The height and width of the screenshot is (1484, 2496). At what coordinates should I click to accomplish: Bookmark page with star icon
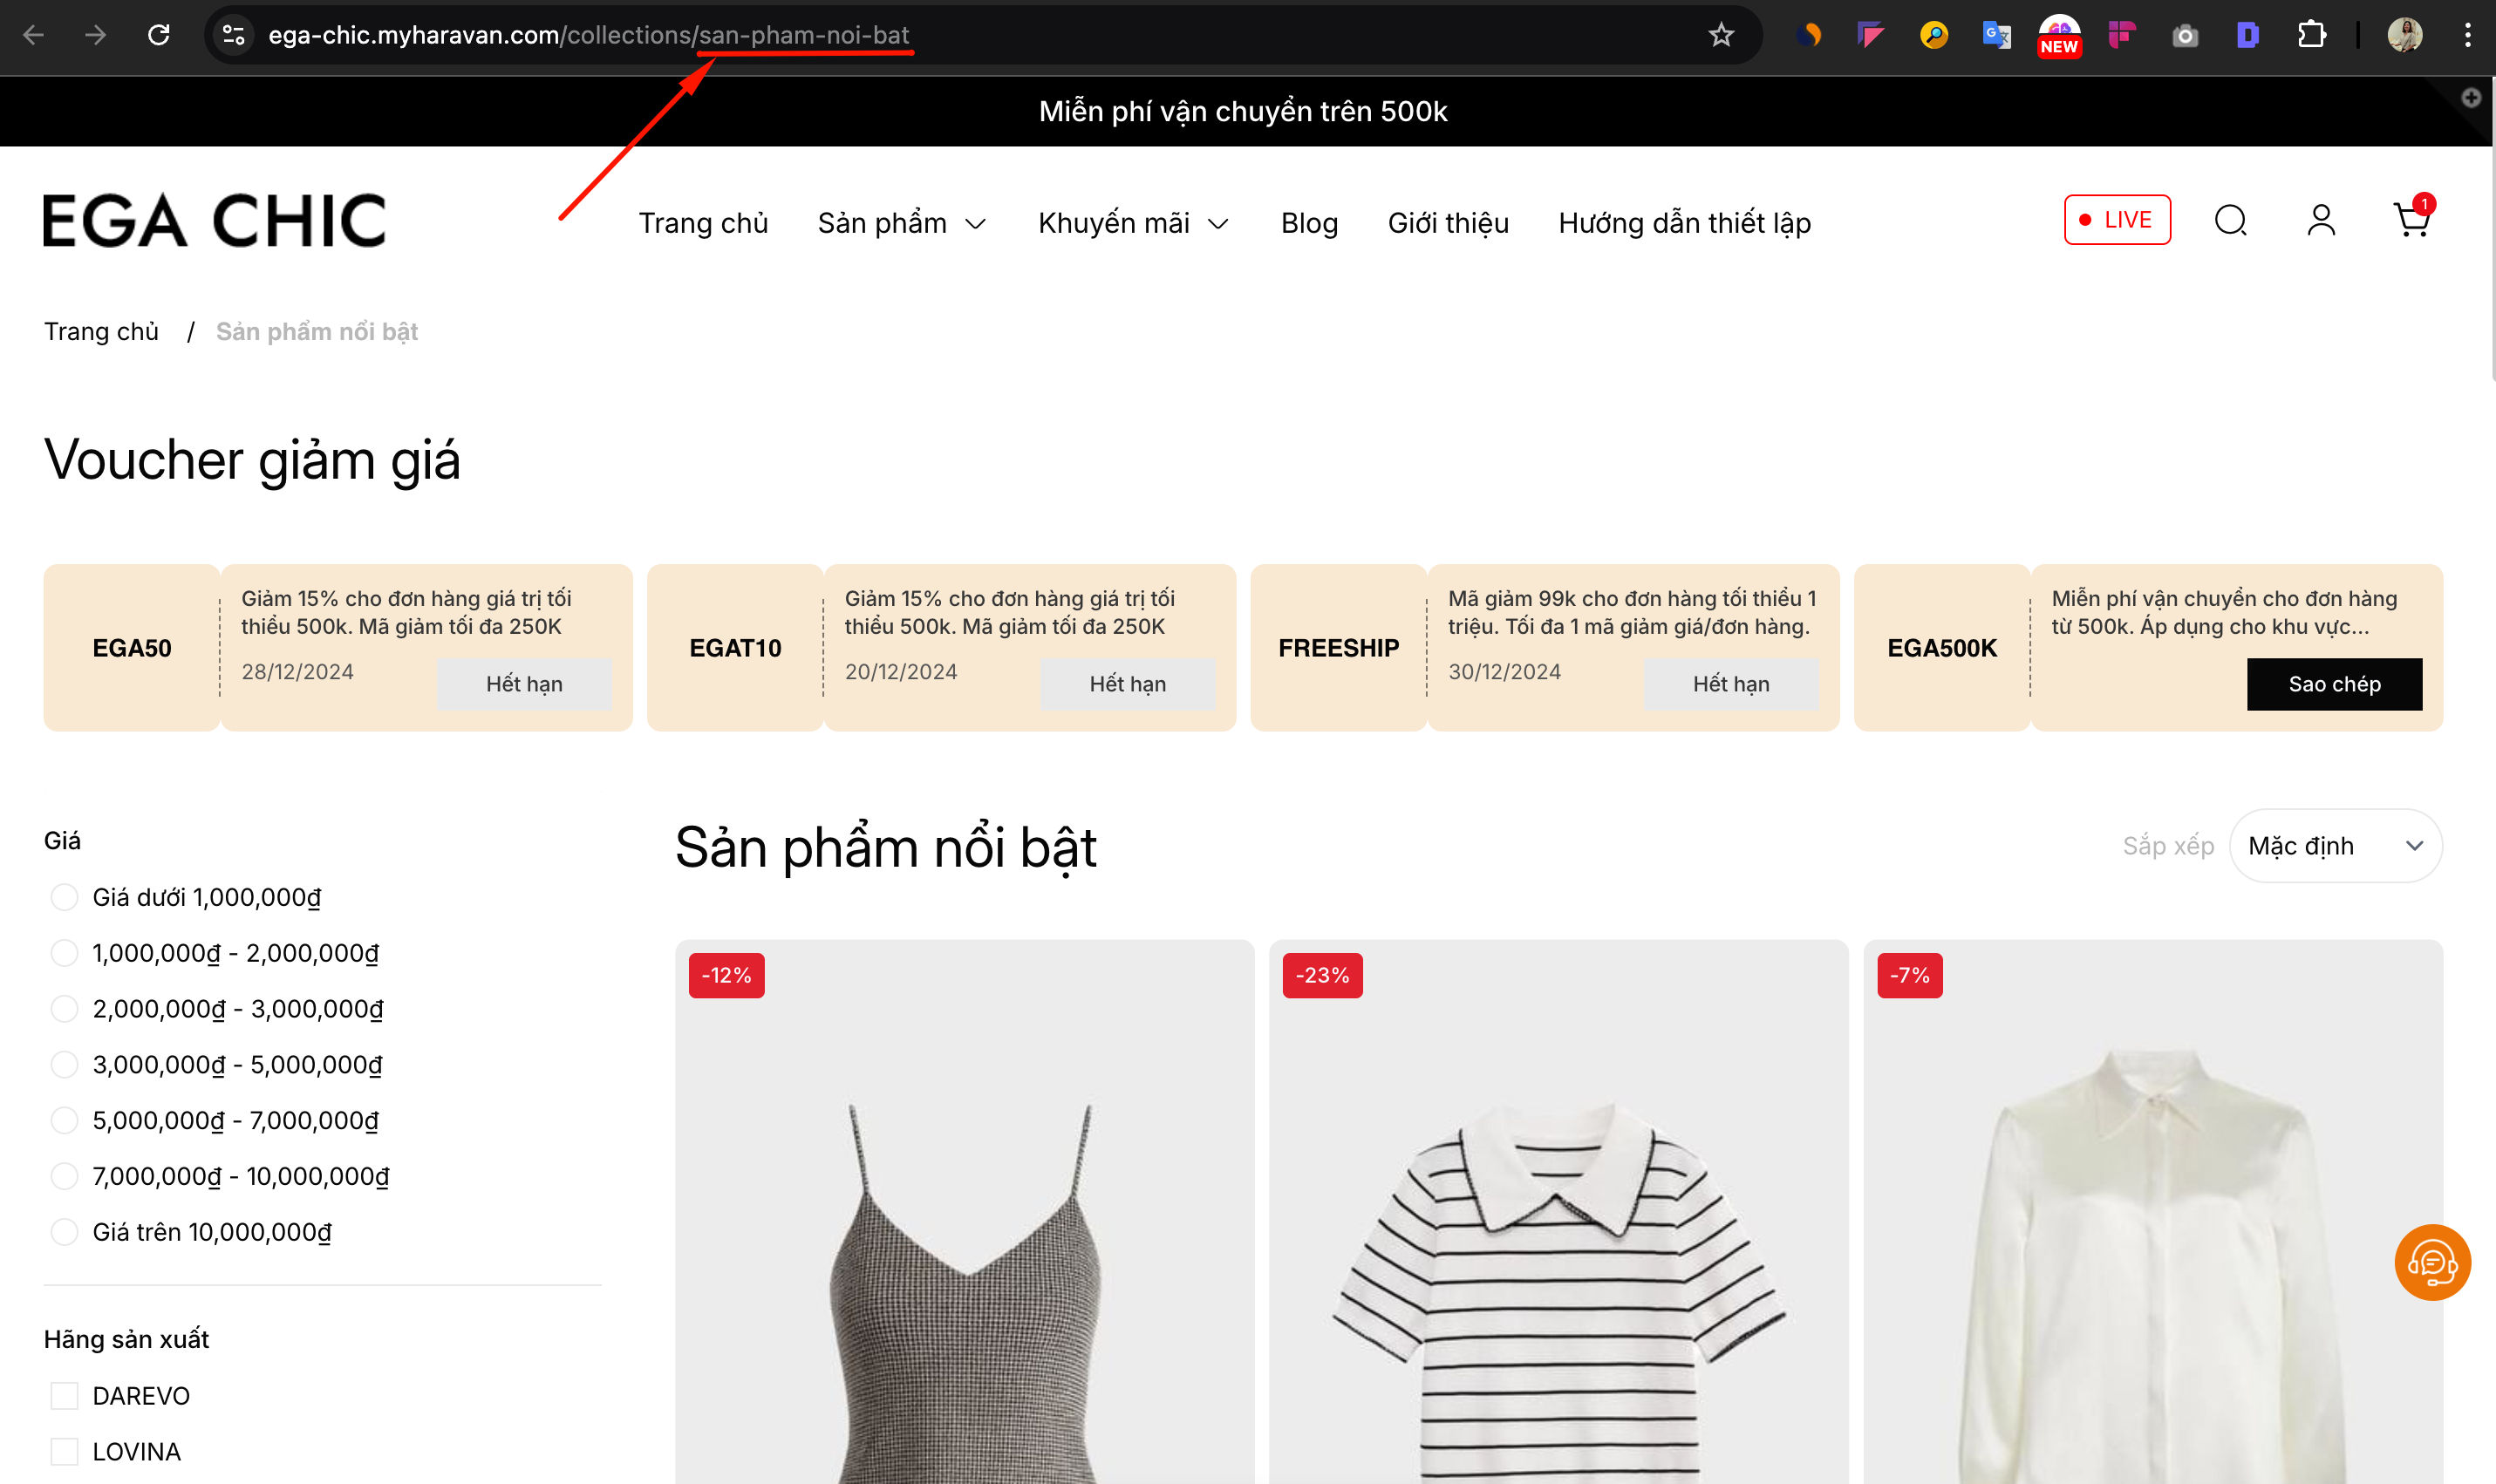point(1720,36)
